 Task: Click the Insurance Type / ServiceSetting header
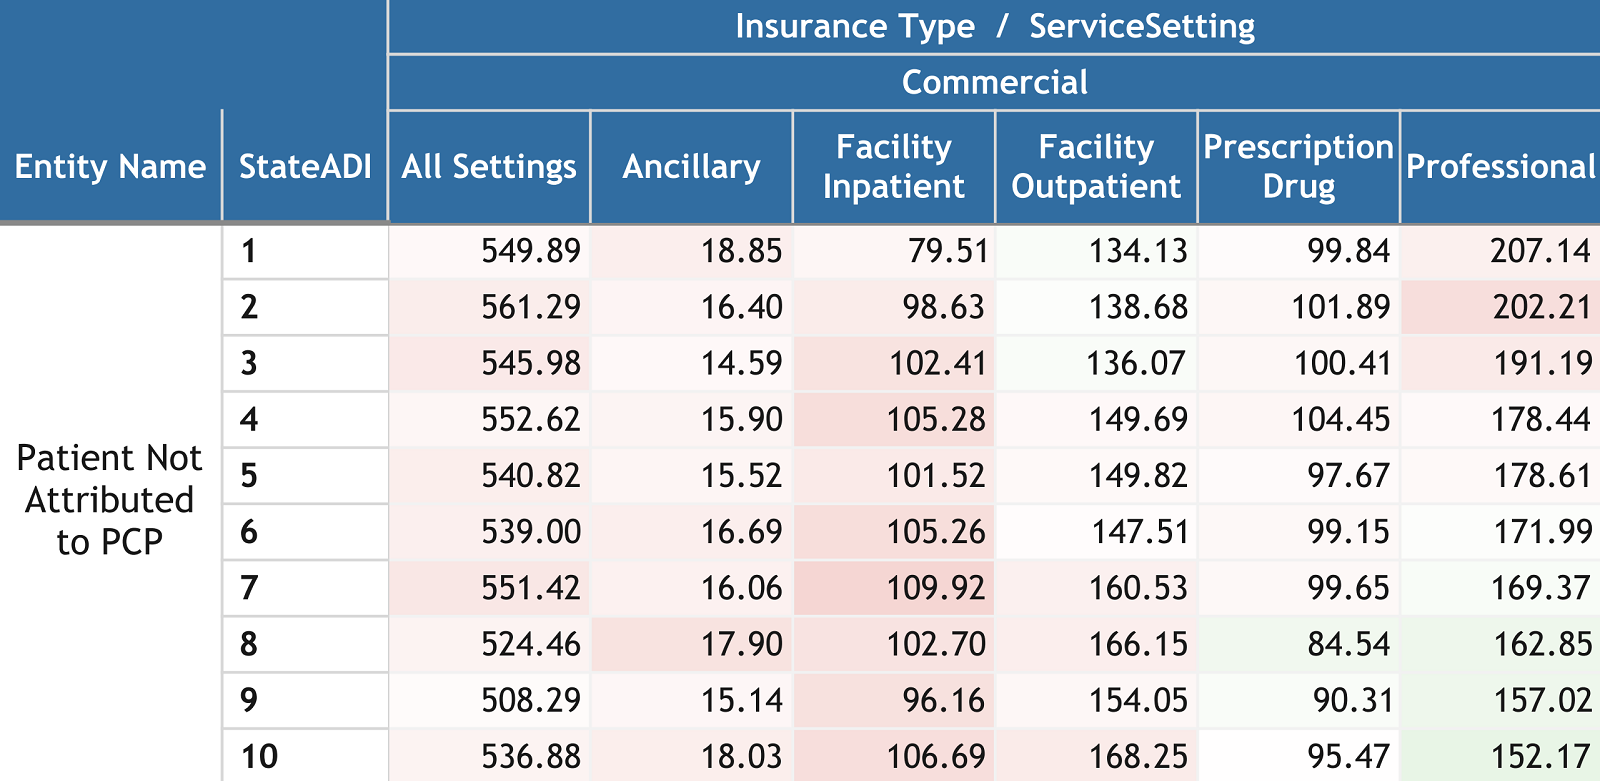point(994,26)
